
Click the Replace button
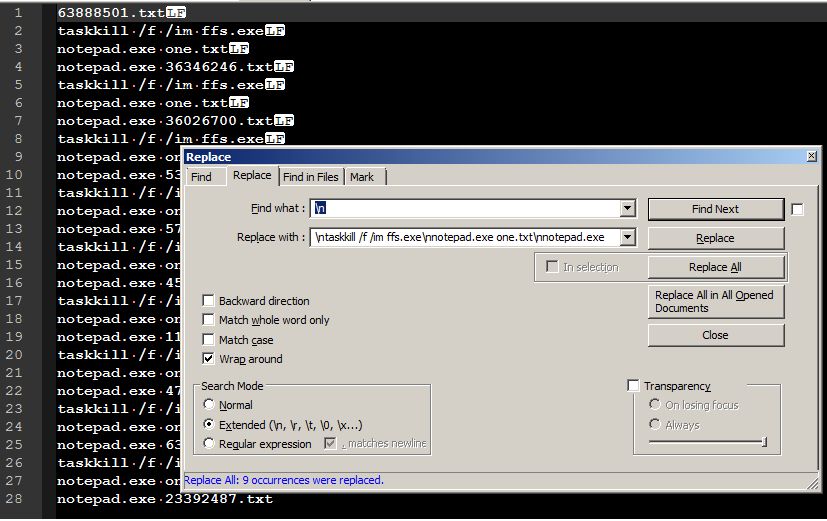tap(716, 238)
